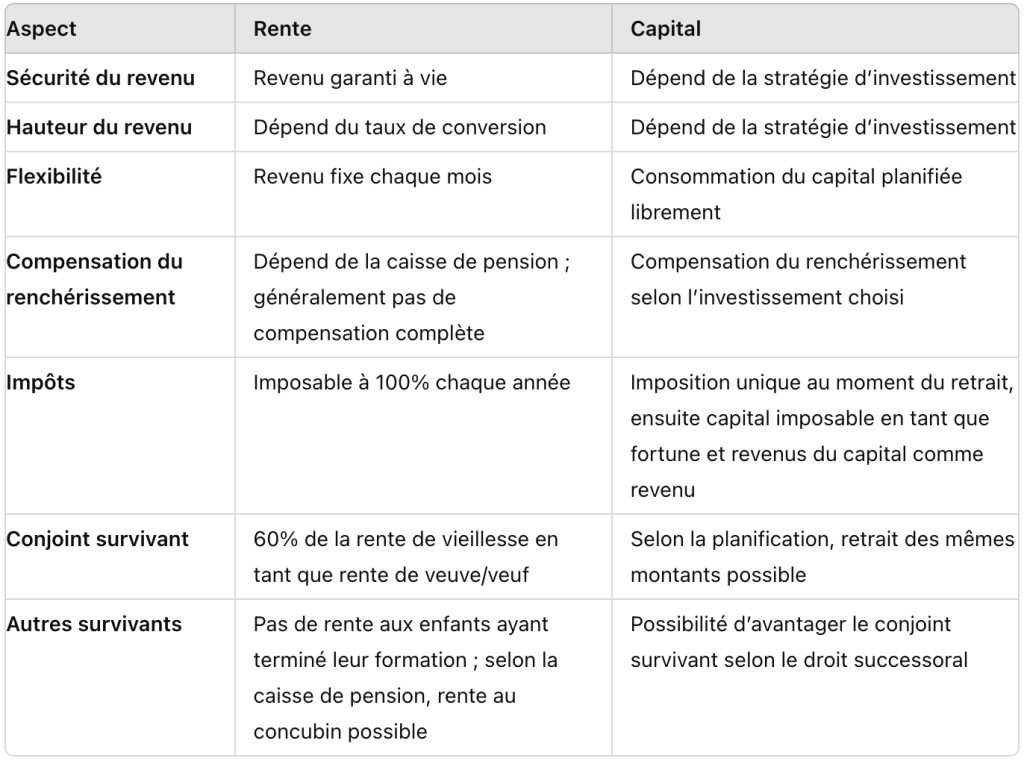Screen dimensions: 1024x761
Task: Select the "Flexibilité" row label
Action: coord(54,177)
